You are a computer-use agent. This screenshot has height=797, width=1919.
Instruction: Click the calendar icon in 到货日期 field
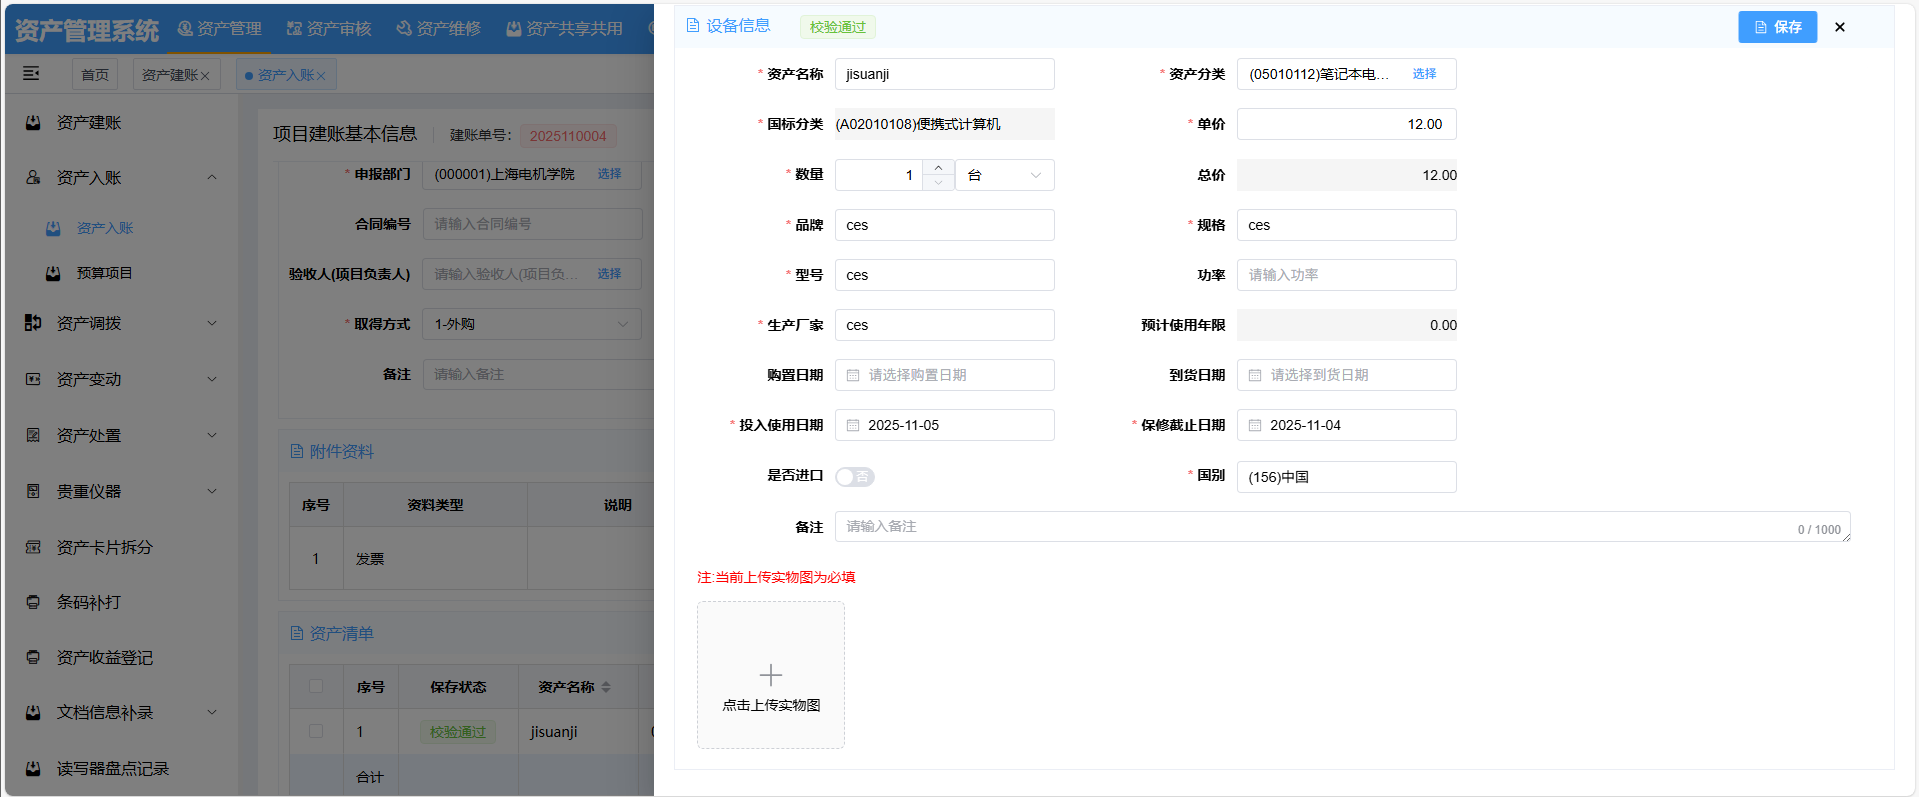pyautogui.click(x=1255, y=375)
